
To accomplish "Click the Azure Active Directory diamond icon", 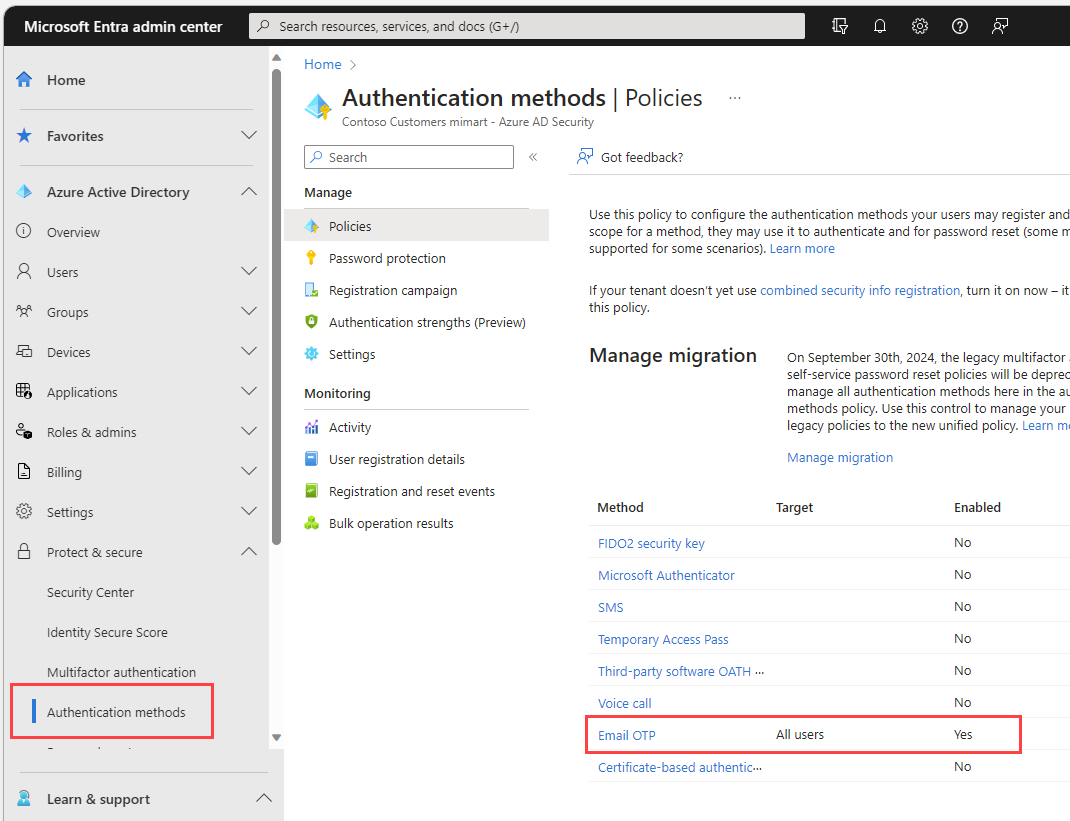I will click(25, 192).
